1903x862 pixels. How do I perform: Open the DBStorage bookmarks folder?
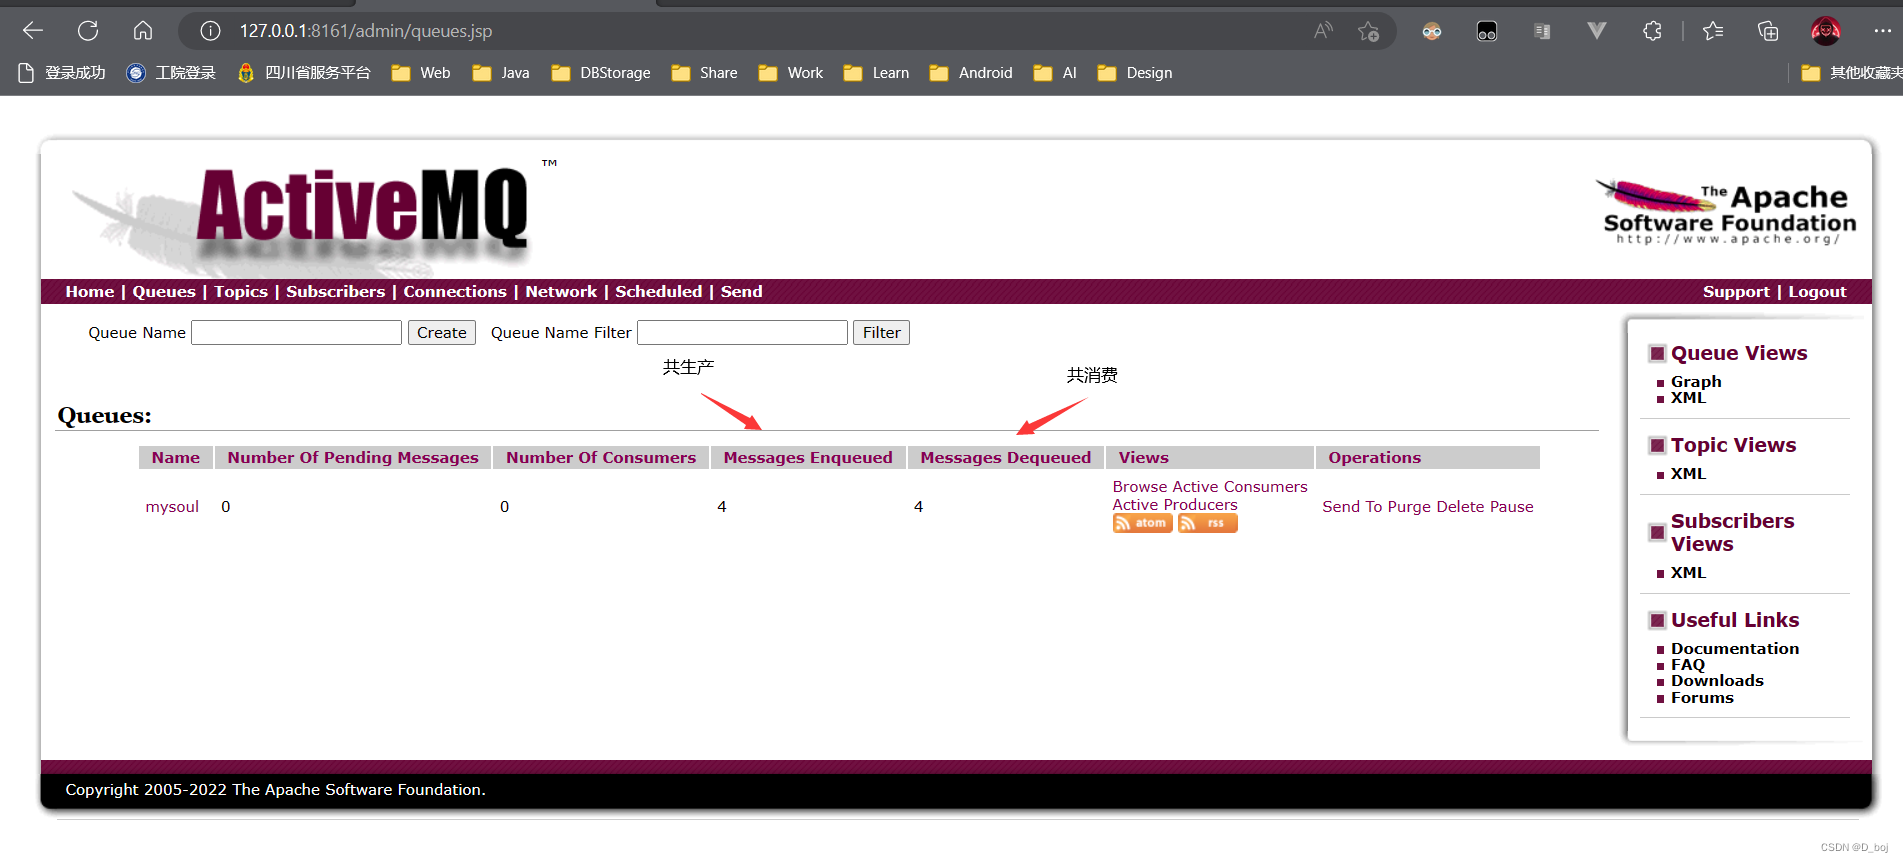coord(601,73)
